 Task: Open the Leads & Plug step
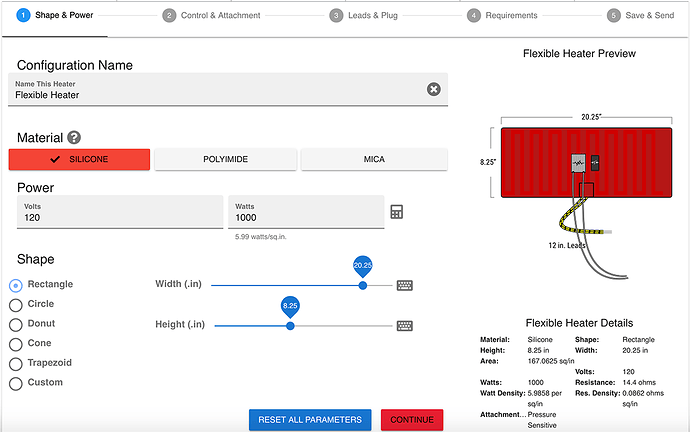coord(372,15)
